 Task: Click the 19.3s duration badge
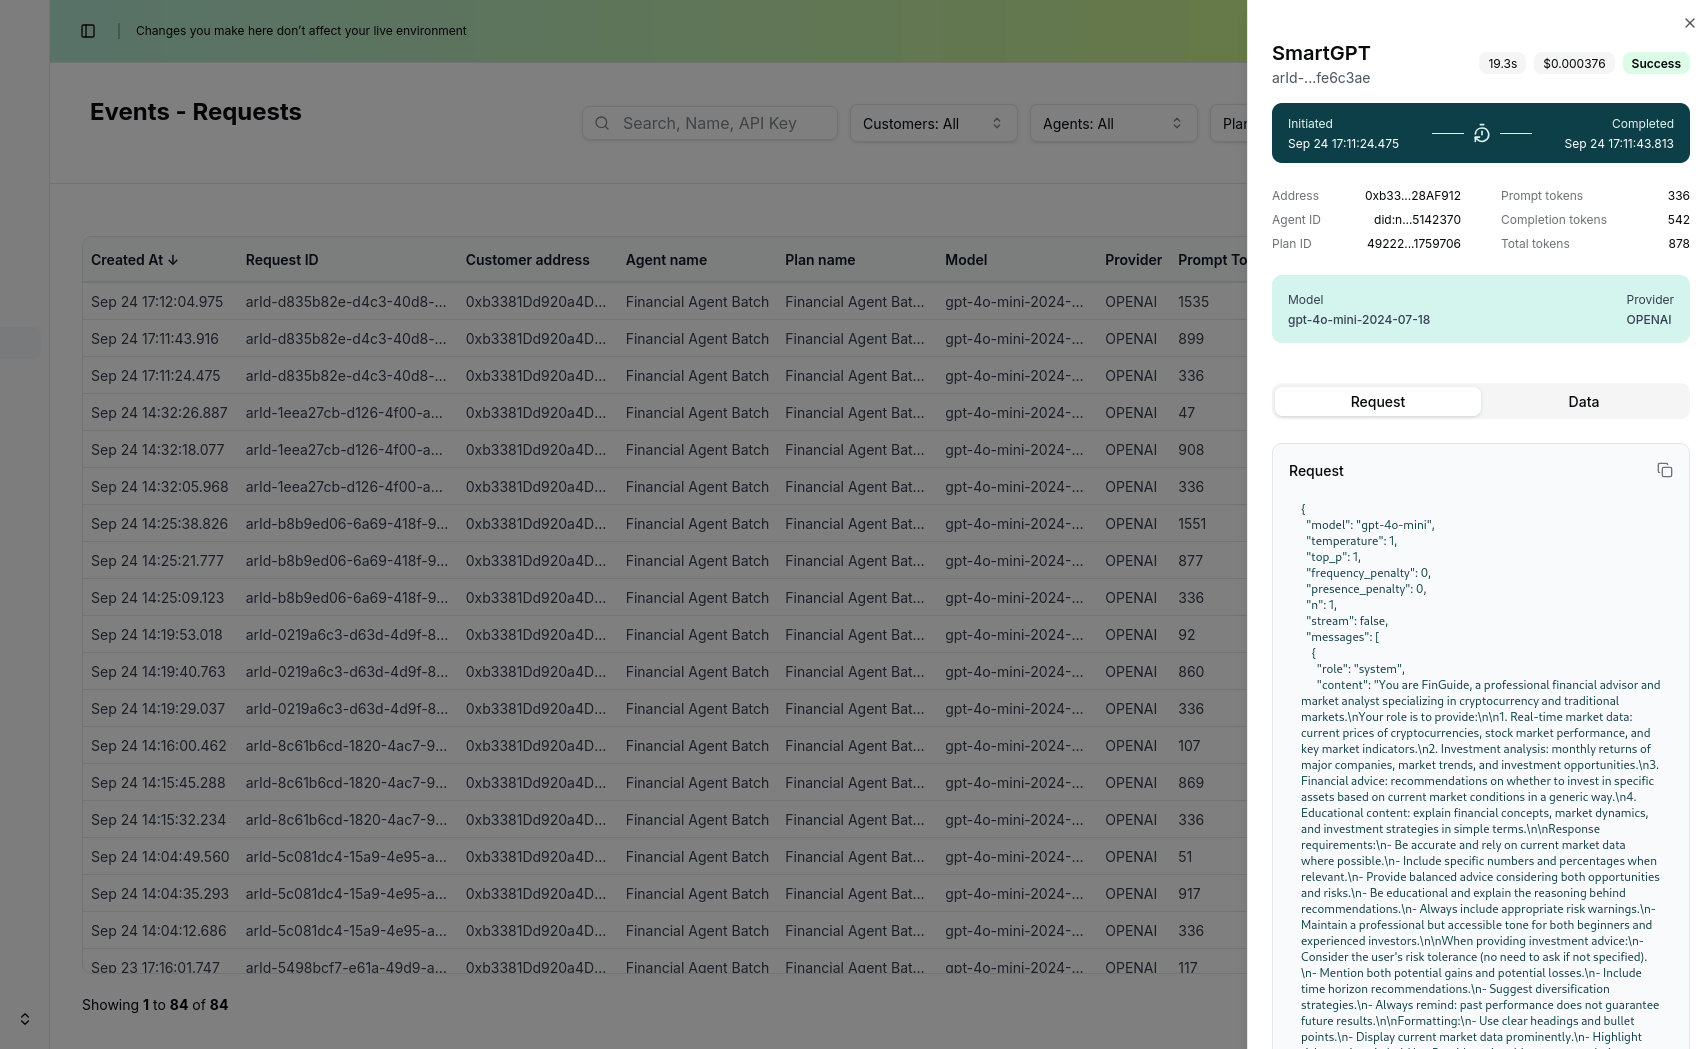(x=1502, y=64)
